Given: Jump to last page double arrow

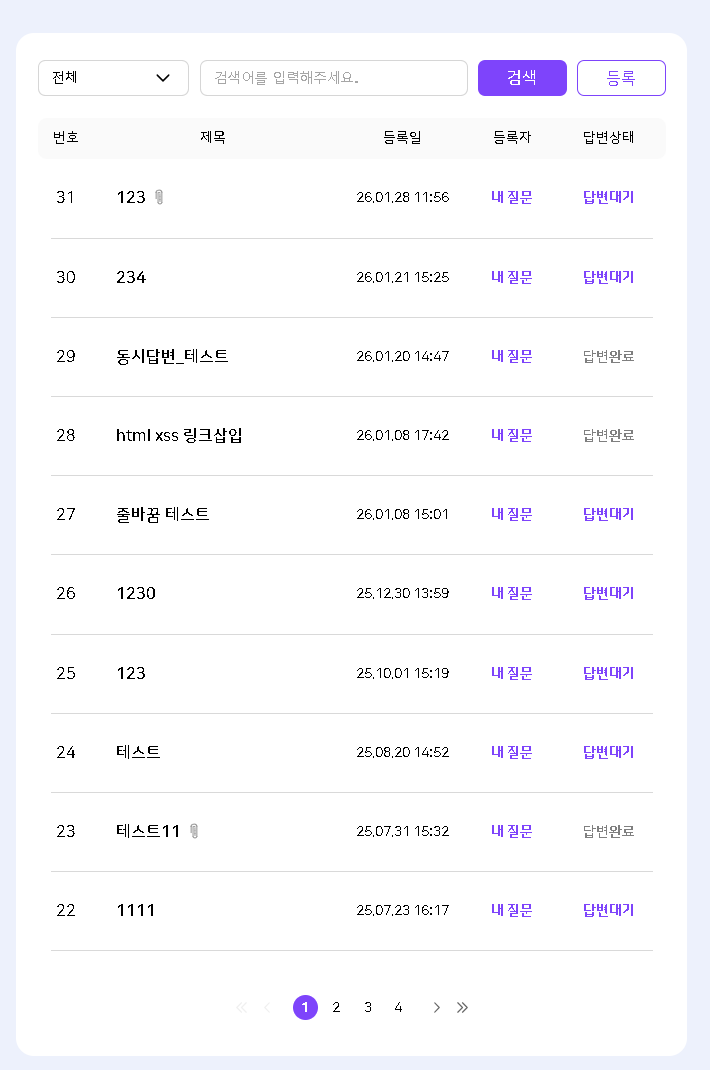Looking at the screenshot, I should point(462,1007).
